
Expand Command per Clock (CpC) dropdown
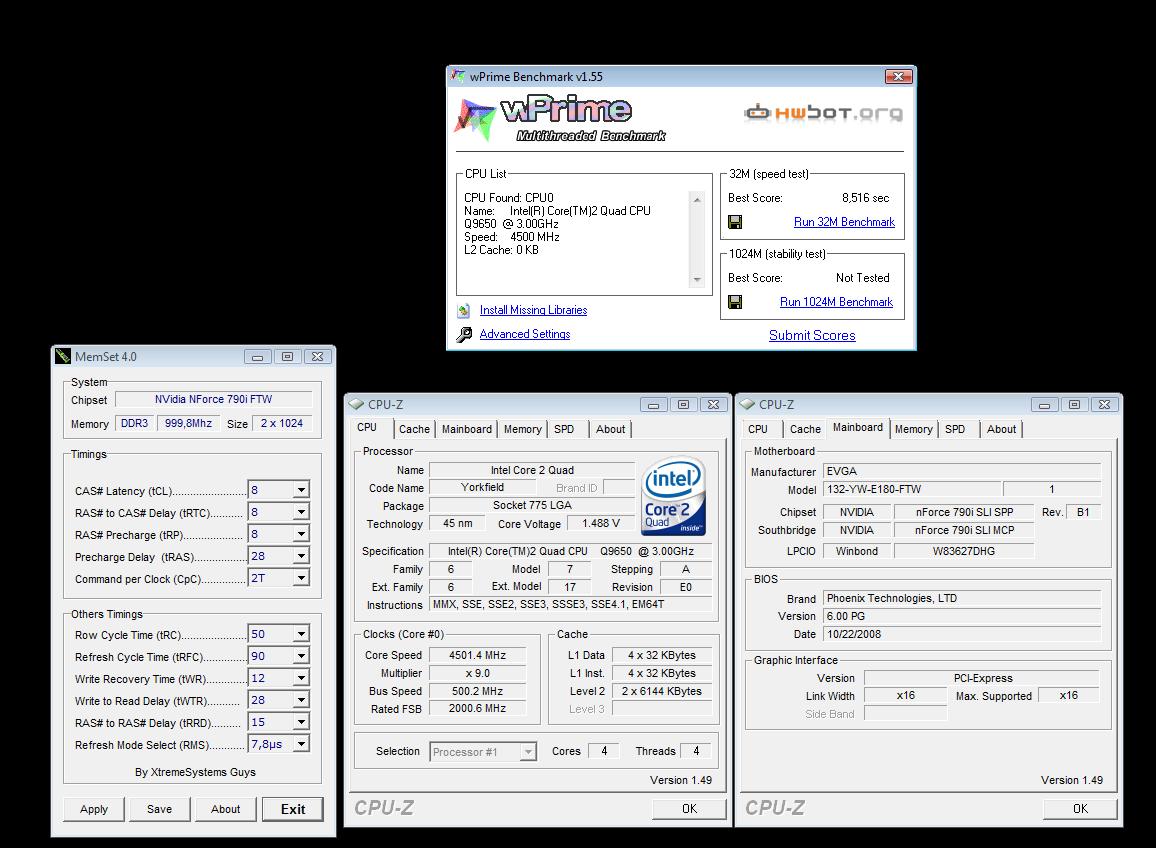coord(301,579)
